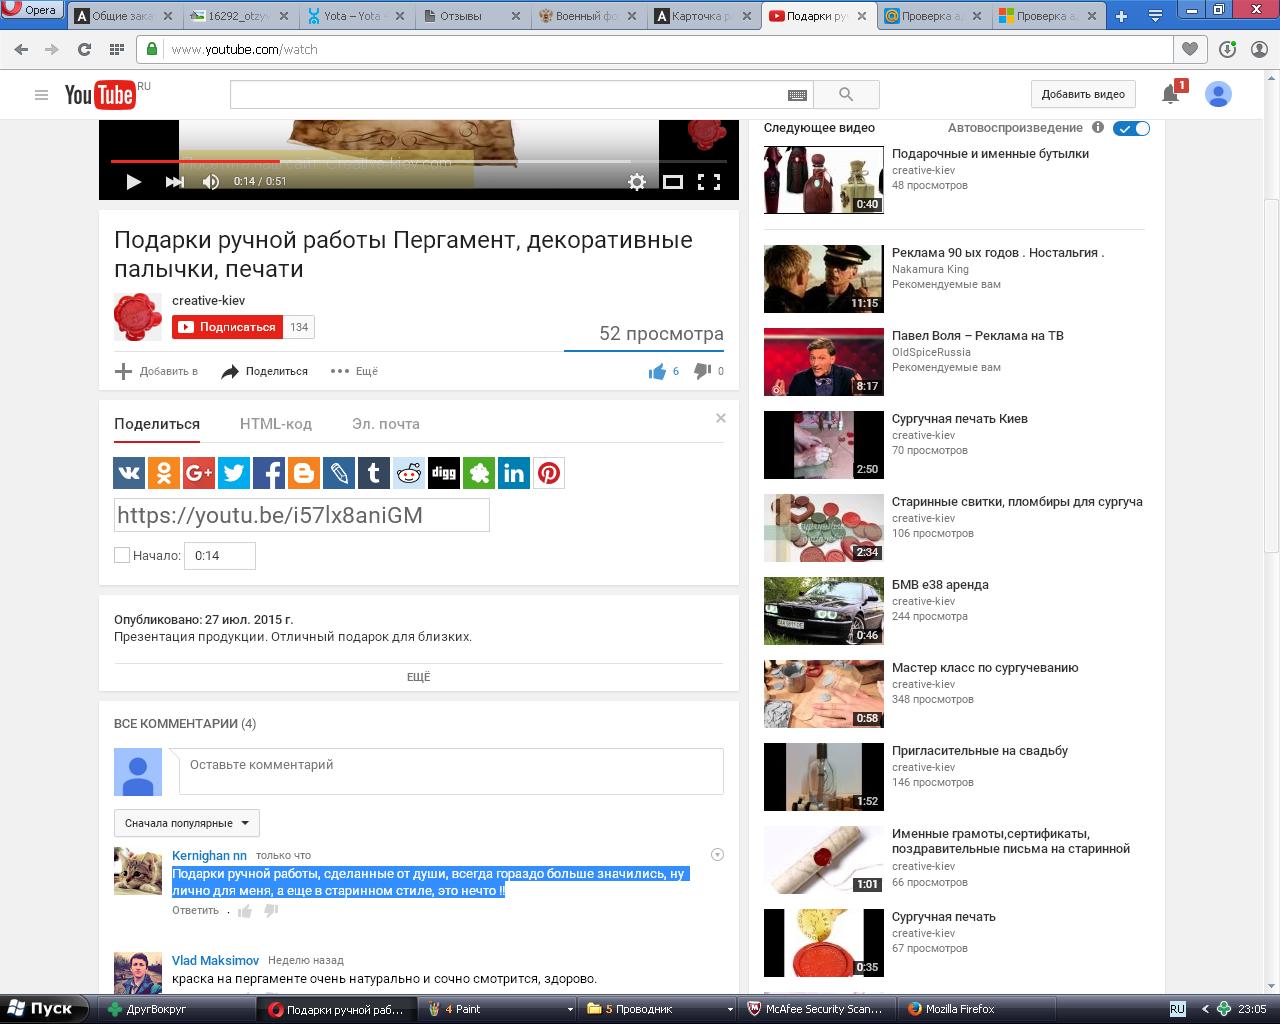Open on-screen keyboard in search box
This screenshot has height=1024, width=1280.
(x=797, y=95)
